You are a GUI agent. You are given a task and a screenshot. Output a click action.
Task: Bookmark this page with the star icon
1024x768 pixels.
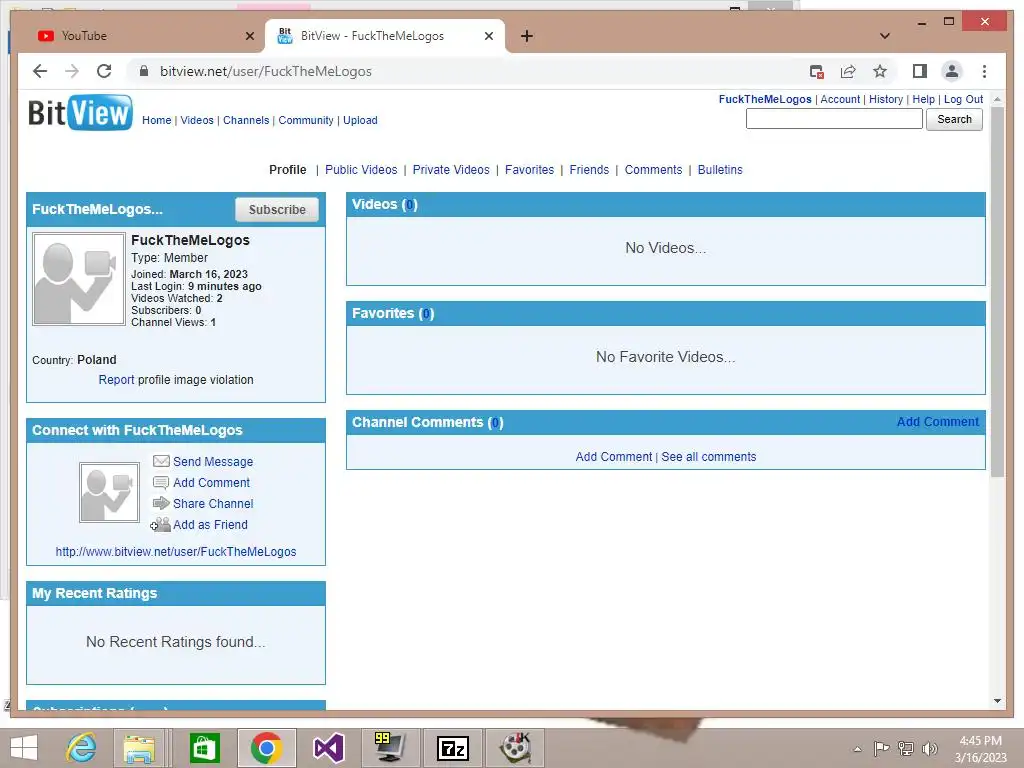(880, 71)
